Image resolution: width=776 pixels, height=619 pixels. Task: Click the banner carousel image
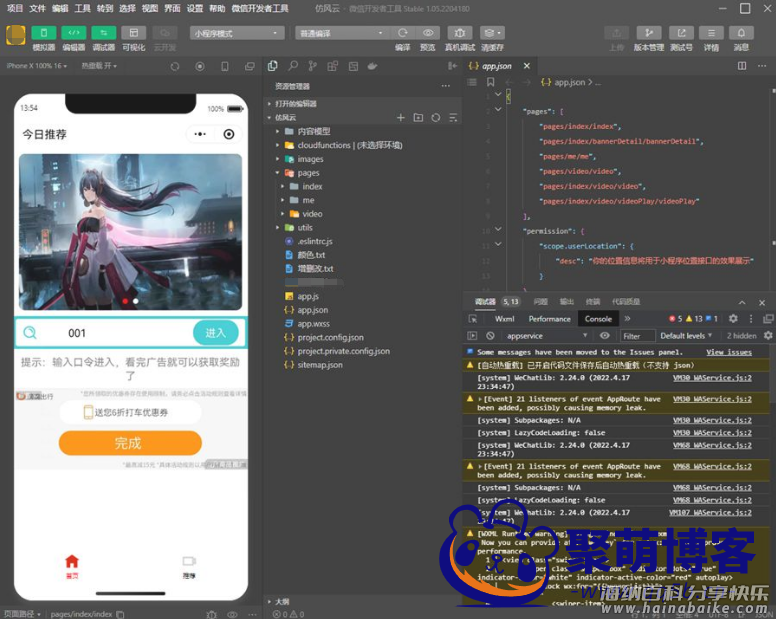tap(131, 232)
